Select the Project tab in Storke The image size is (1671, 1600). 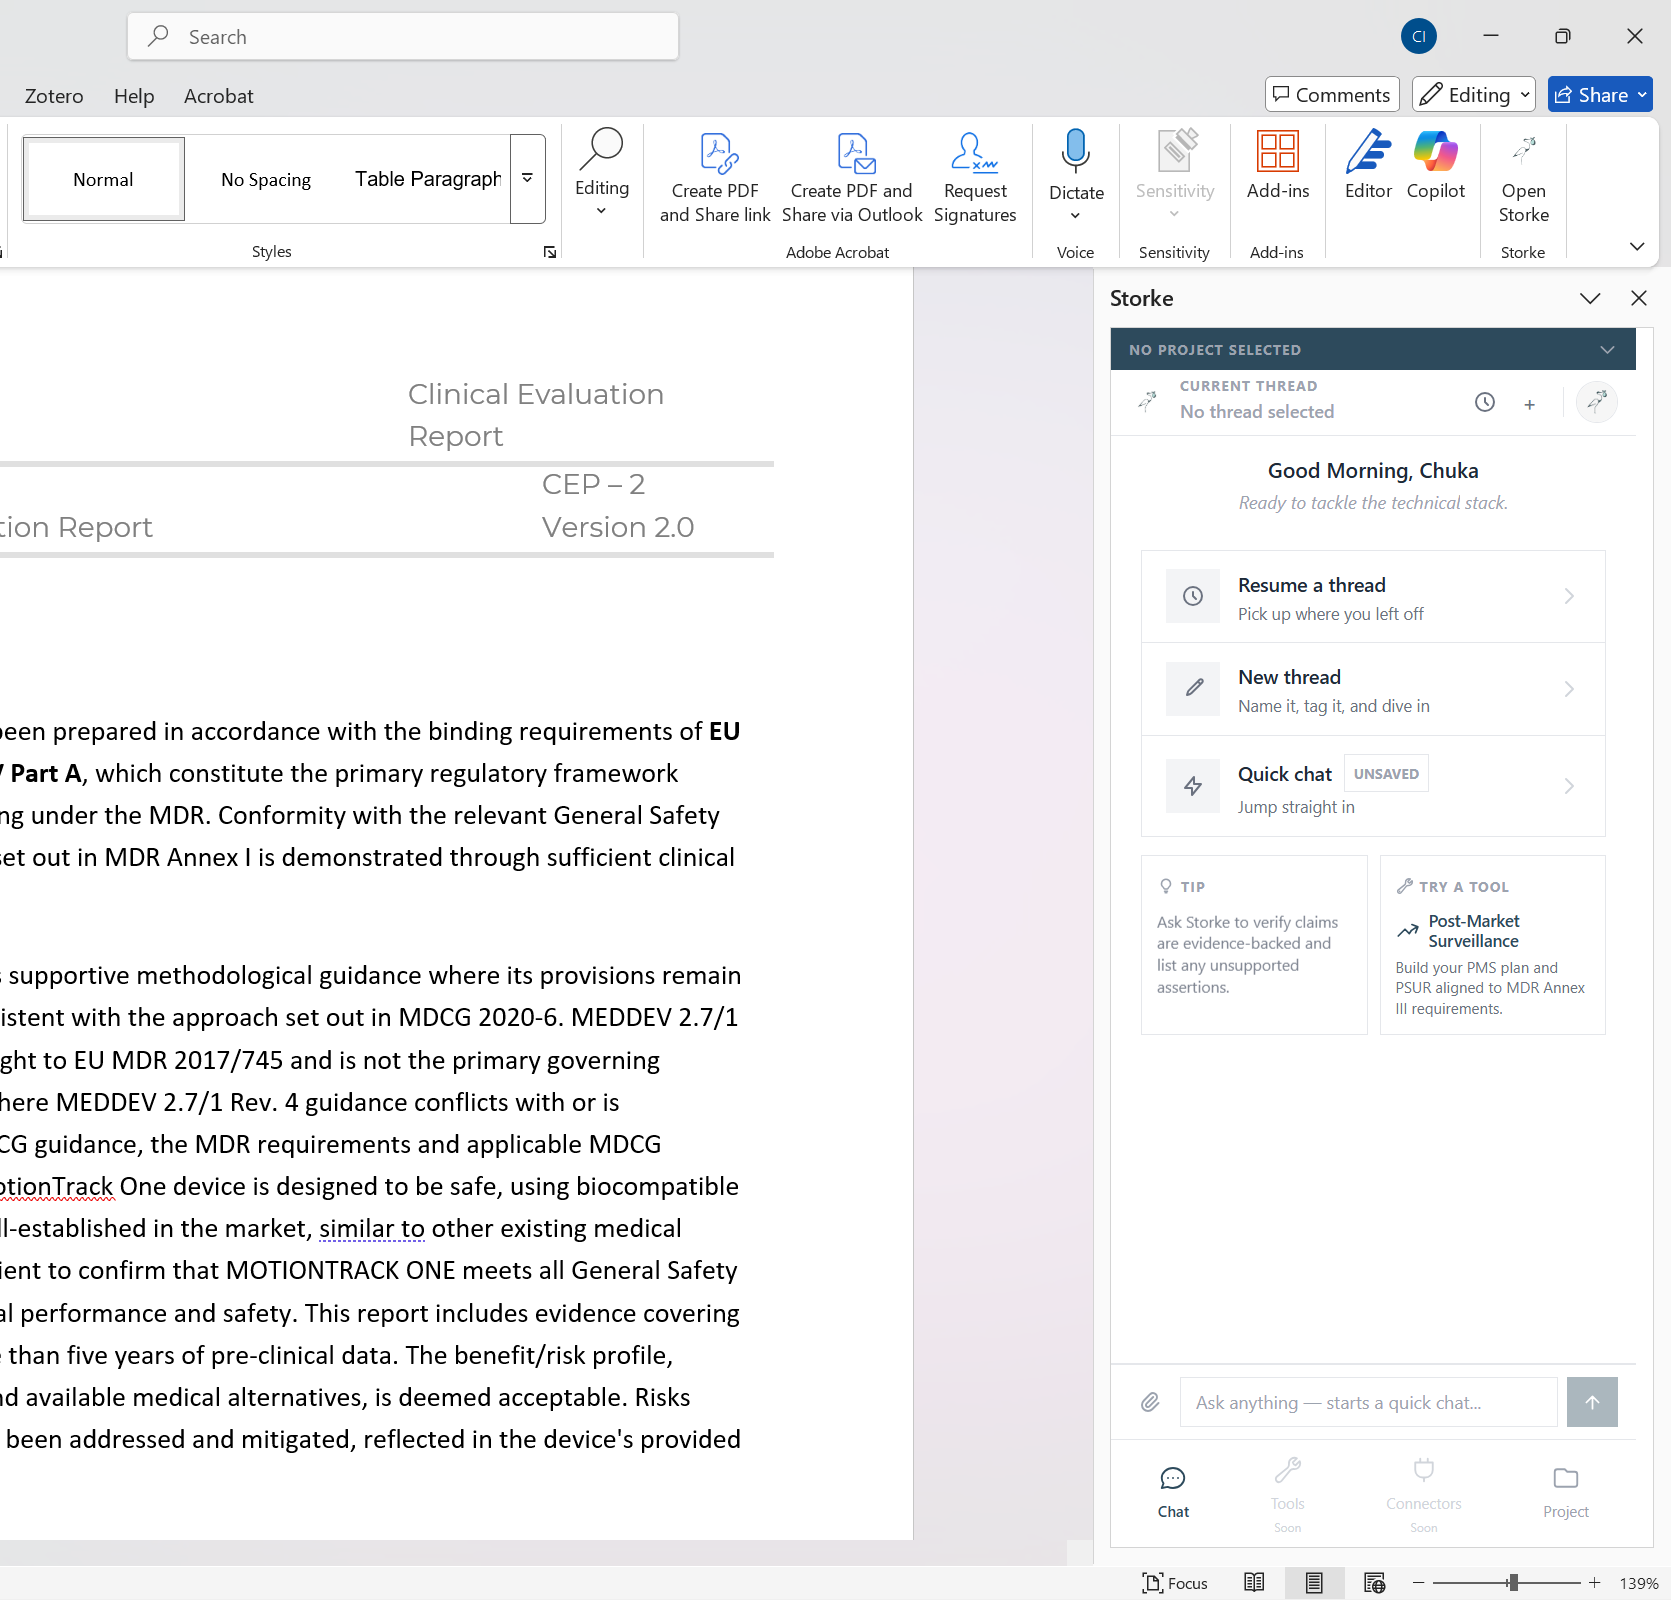click(x=1565, y=1492)
